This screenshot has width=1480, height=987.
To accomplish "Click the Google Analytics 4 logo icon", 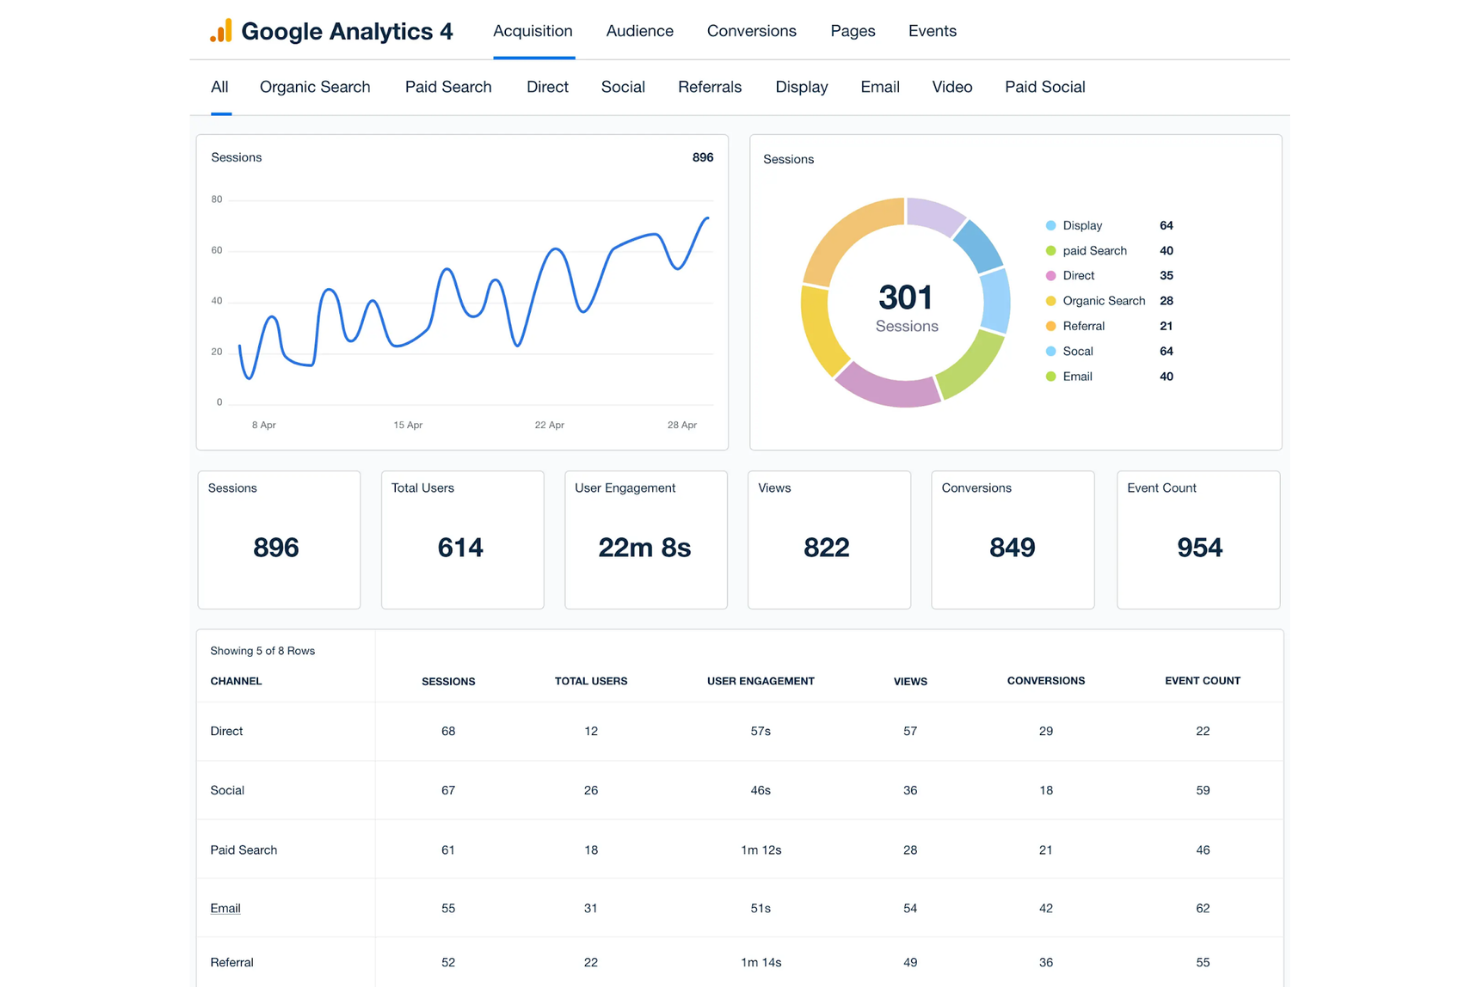I will click(x=221, y=31).
